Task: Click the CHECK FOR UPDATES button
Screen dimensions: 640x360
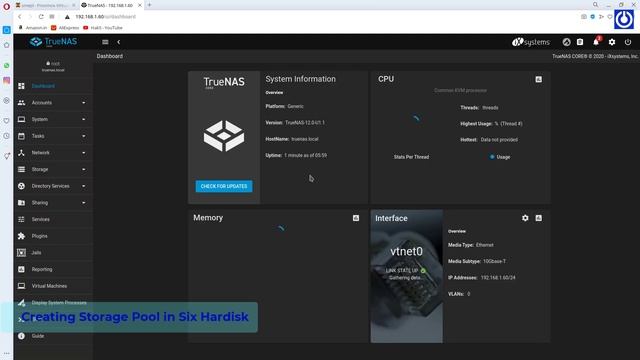Action: pyautogui.click(x=224, y=186)
